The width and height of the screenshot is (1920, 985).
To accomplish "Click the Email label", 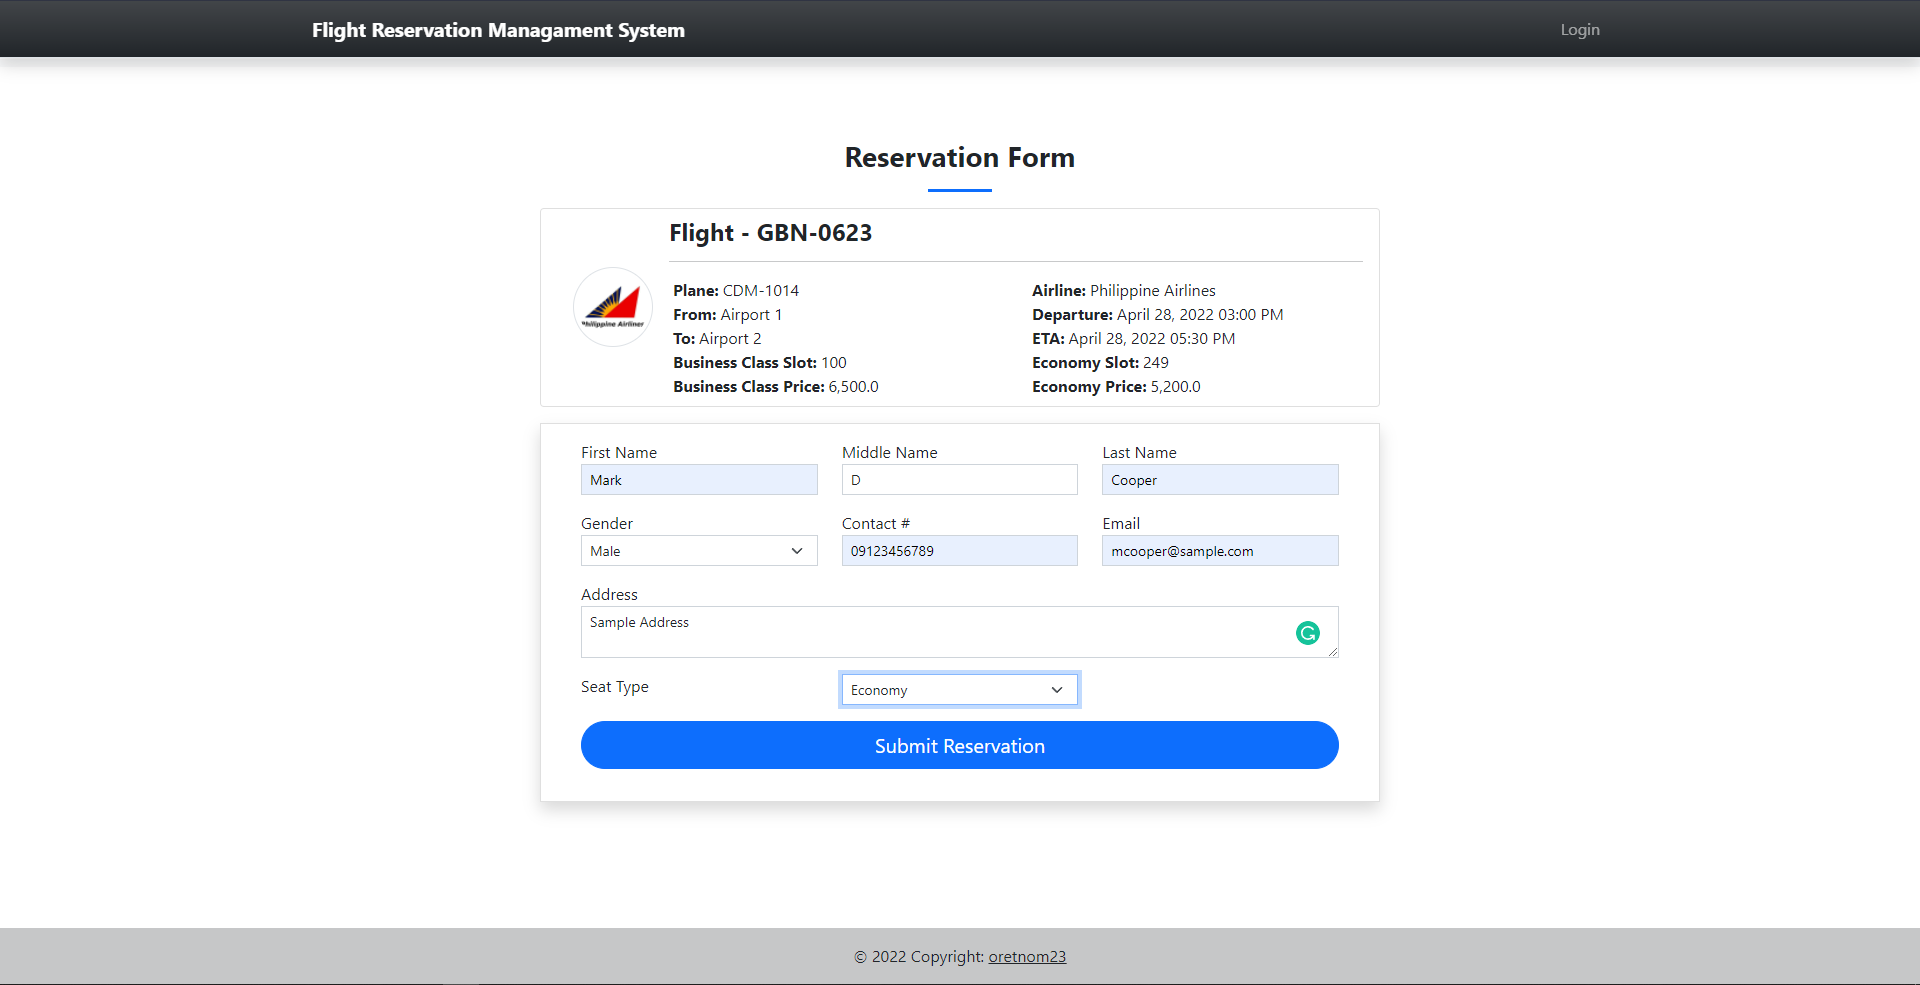I will point(1121,524).
